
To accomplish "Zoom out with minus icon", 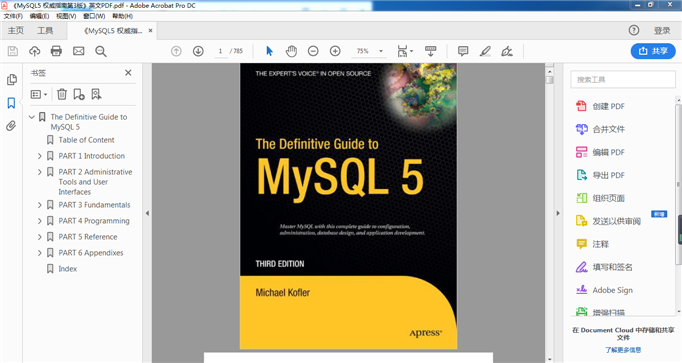I will tap(313, 51).
